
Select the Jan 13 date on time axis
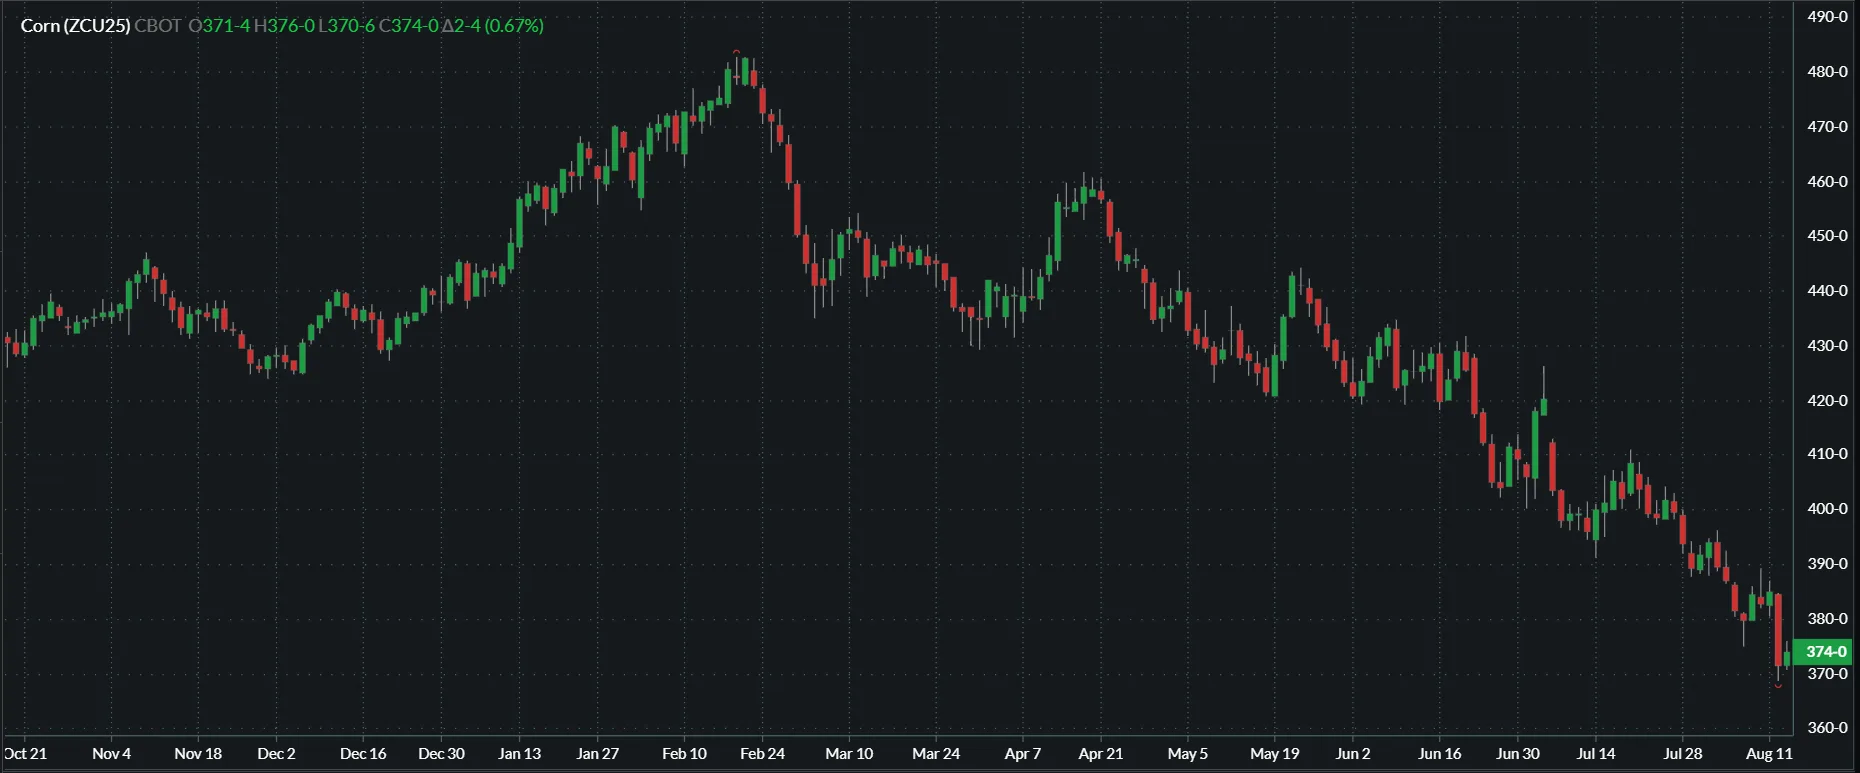point(519,754)
